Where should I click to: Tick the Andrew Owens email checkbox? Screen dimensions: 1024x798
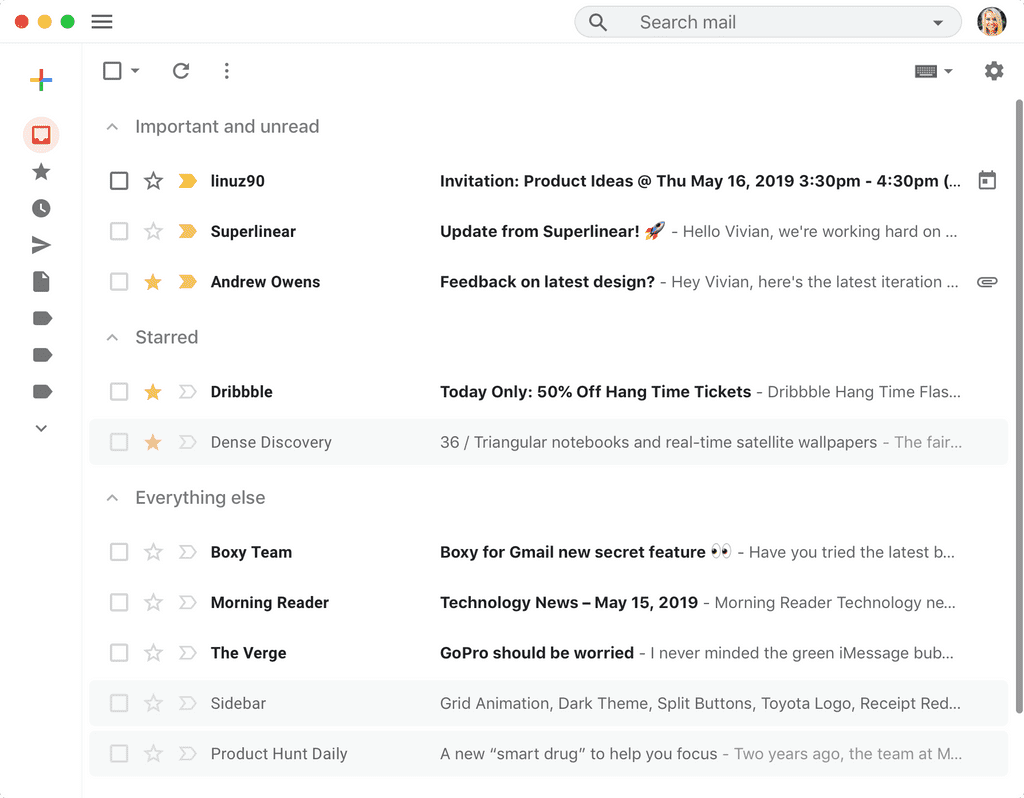119,281
